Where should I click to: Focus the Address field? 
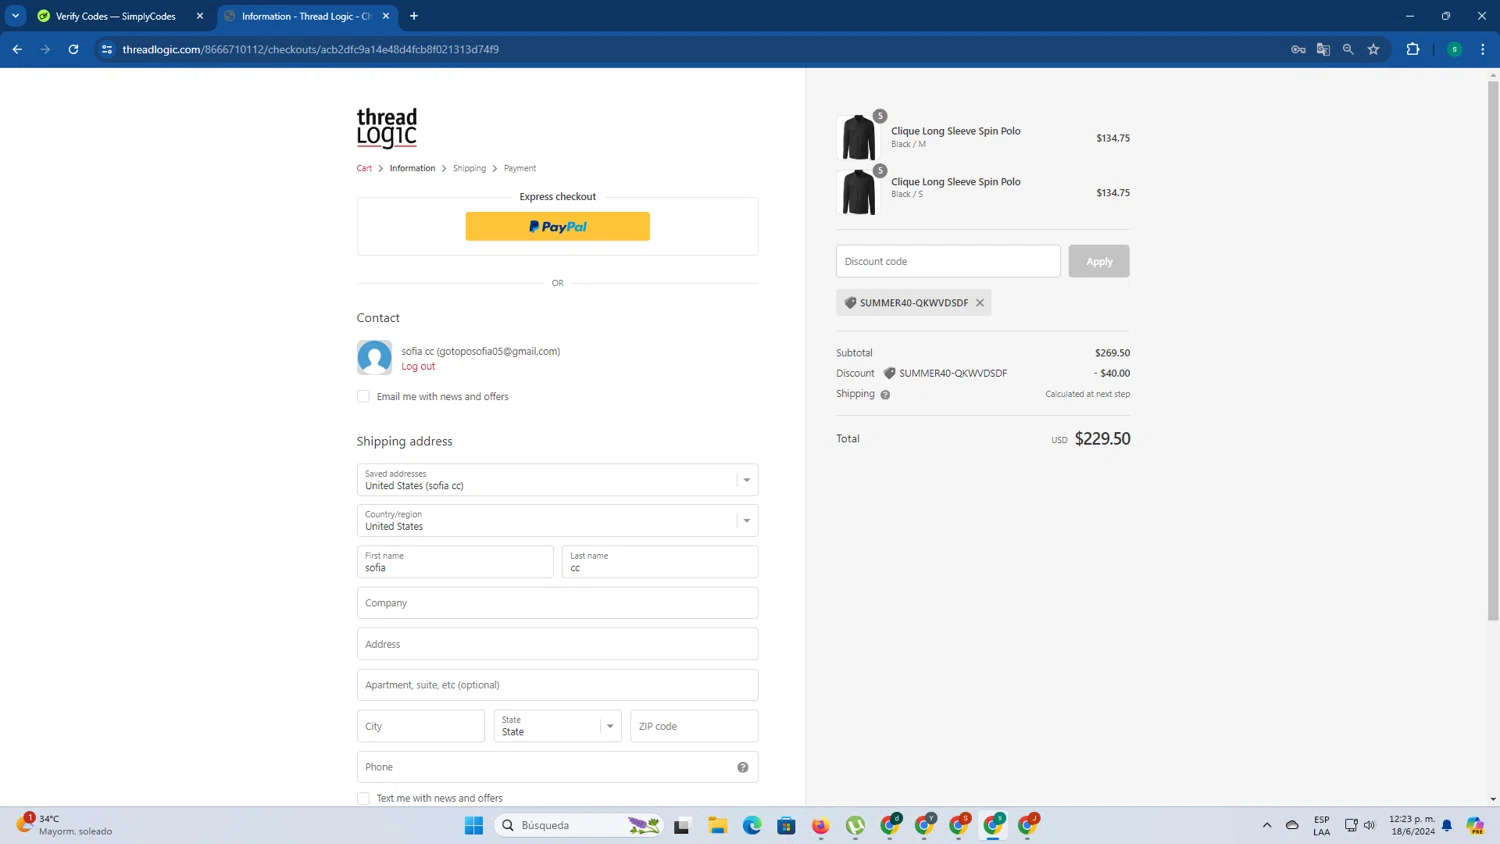pyautogui.click(x=557, y=644)
